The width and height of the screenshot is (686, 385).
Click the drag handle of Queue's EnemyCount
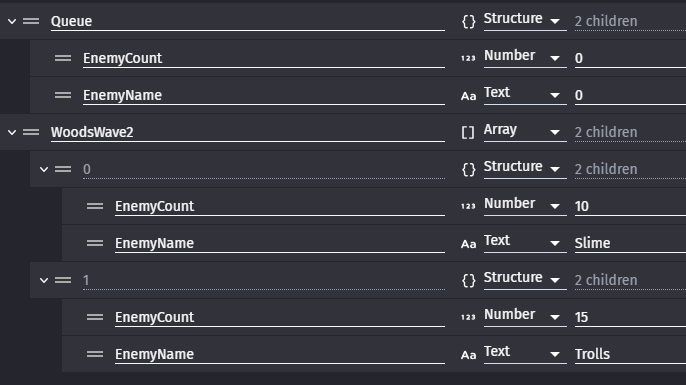pyautogui.click(x=63, y=58)
